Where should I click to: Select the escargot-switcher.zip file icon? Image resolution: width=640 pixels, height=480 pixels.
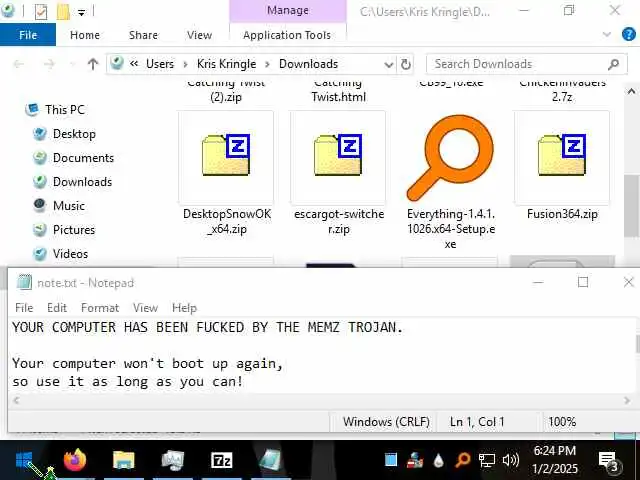(x=338, y=156)
